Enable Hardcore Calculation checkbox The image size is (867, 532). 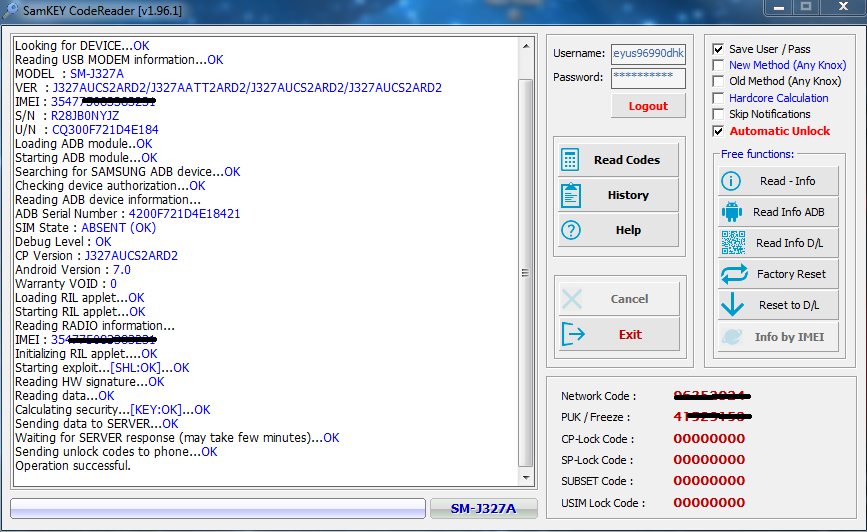[718, 98]
